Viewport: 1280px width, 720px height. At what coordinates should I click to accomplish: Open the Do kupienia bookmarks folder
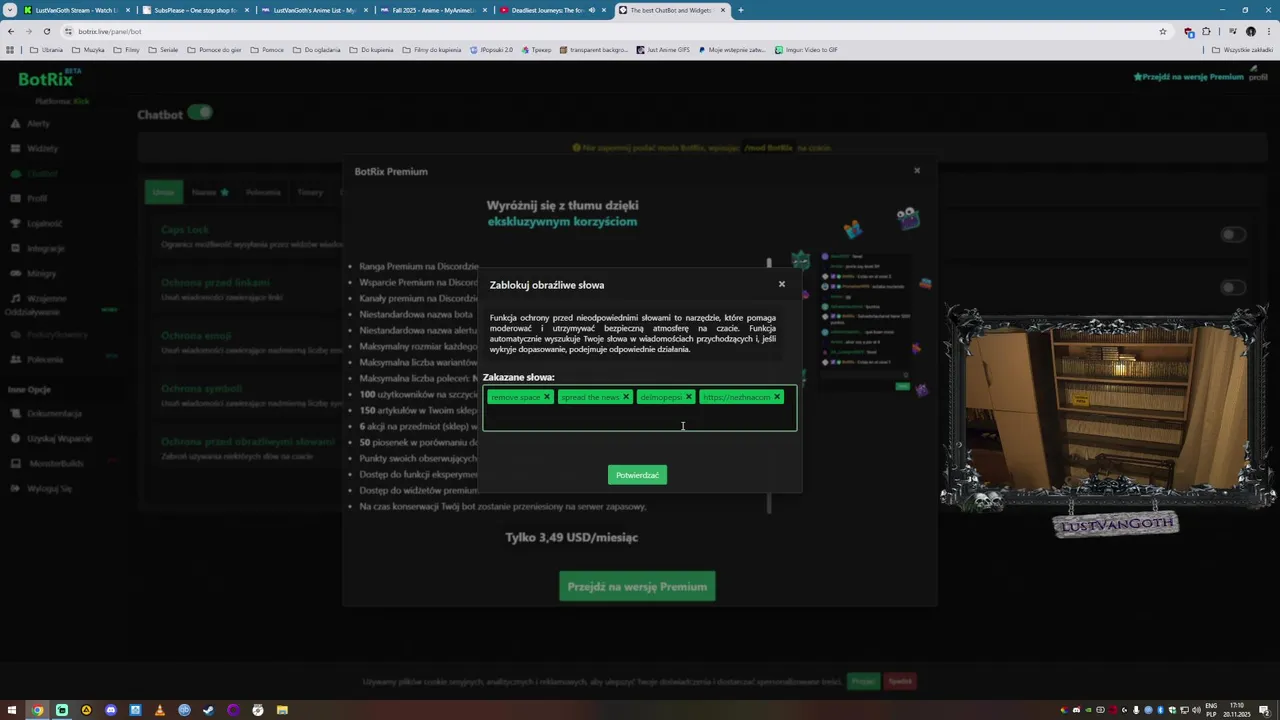[x=371, y=50]
